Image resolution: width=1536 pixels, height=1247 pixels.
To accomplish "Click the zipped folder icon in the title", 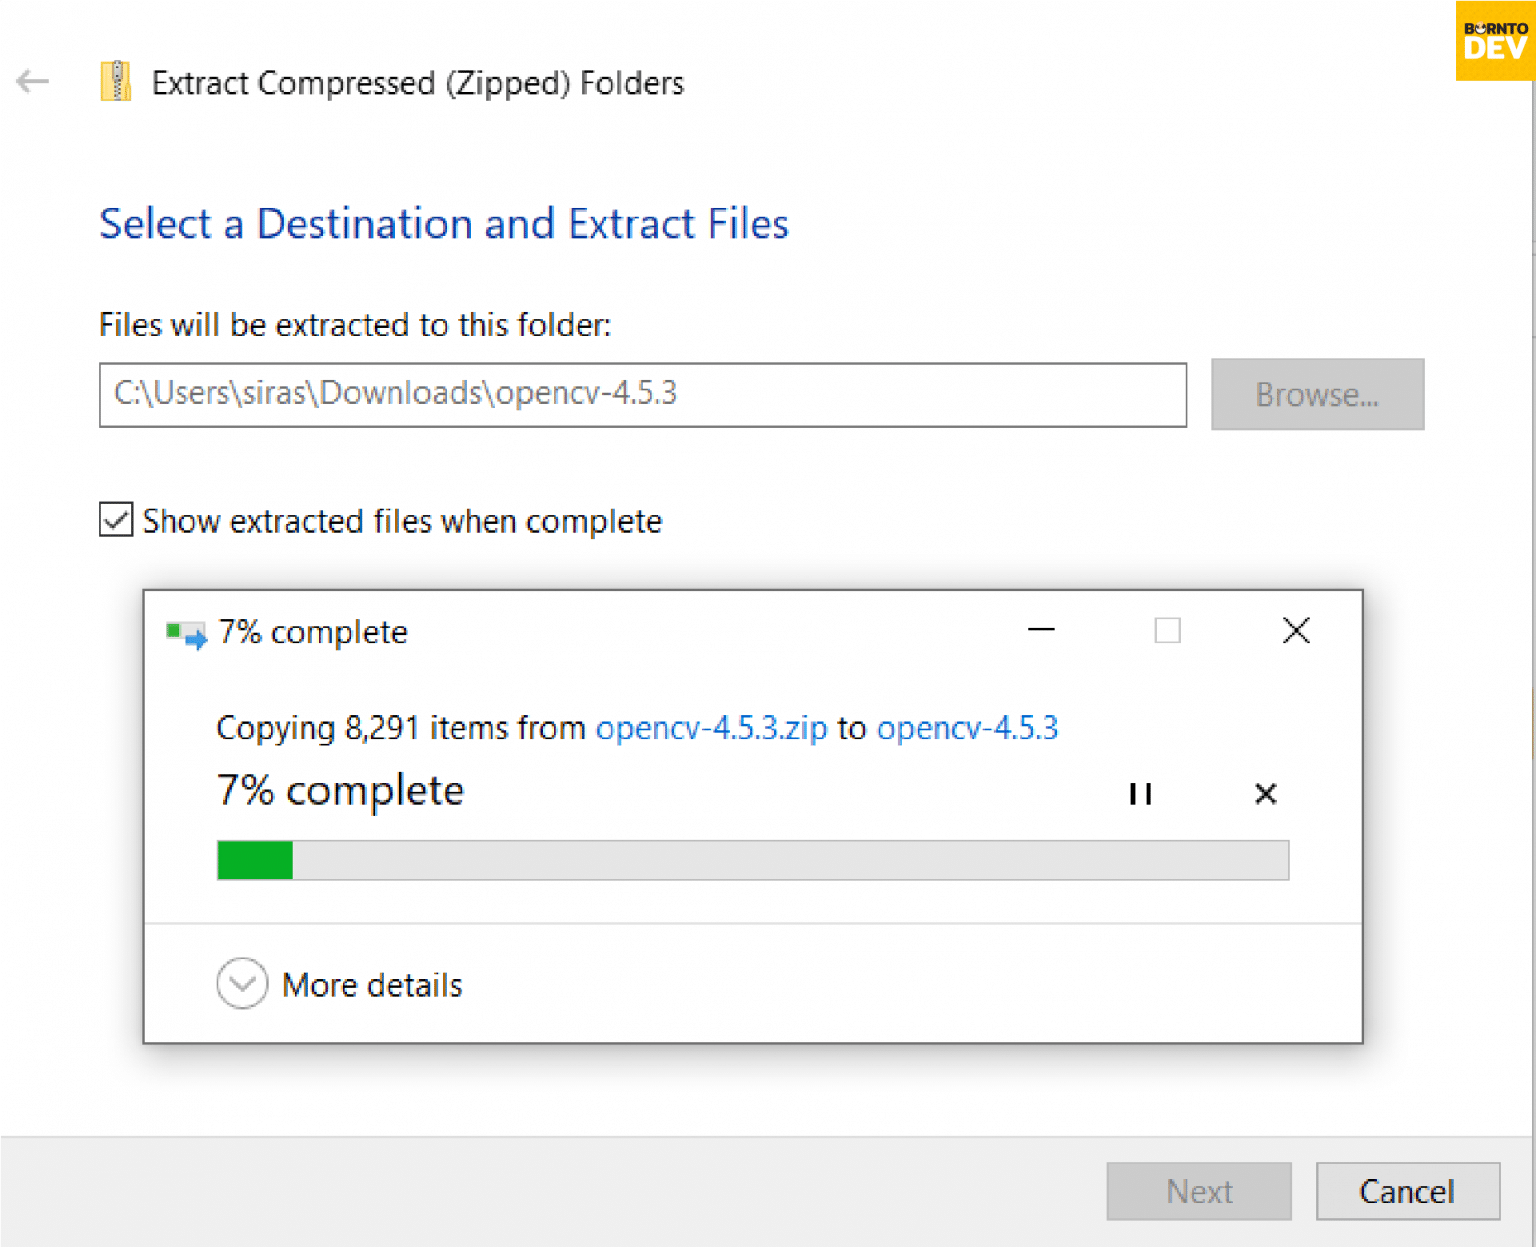I will (x=116, y=82).
